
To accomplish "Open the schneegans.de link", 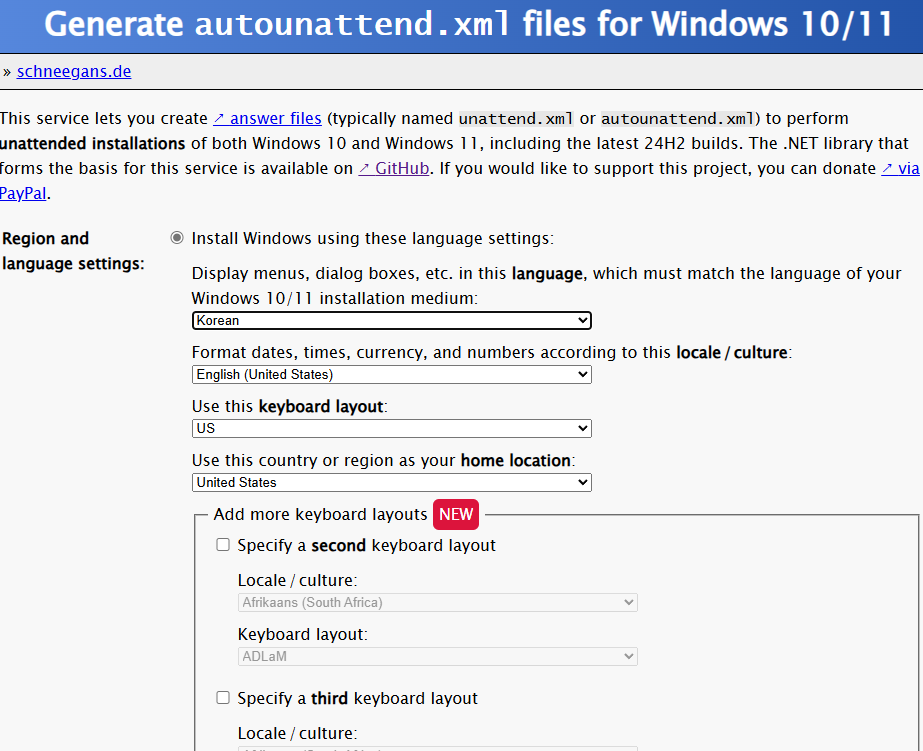I will (73, 71).
